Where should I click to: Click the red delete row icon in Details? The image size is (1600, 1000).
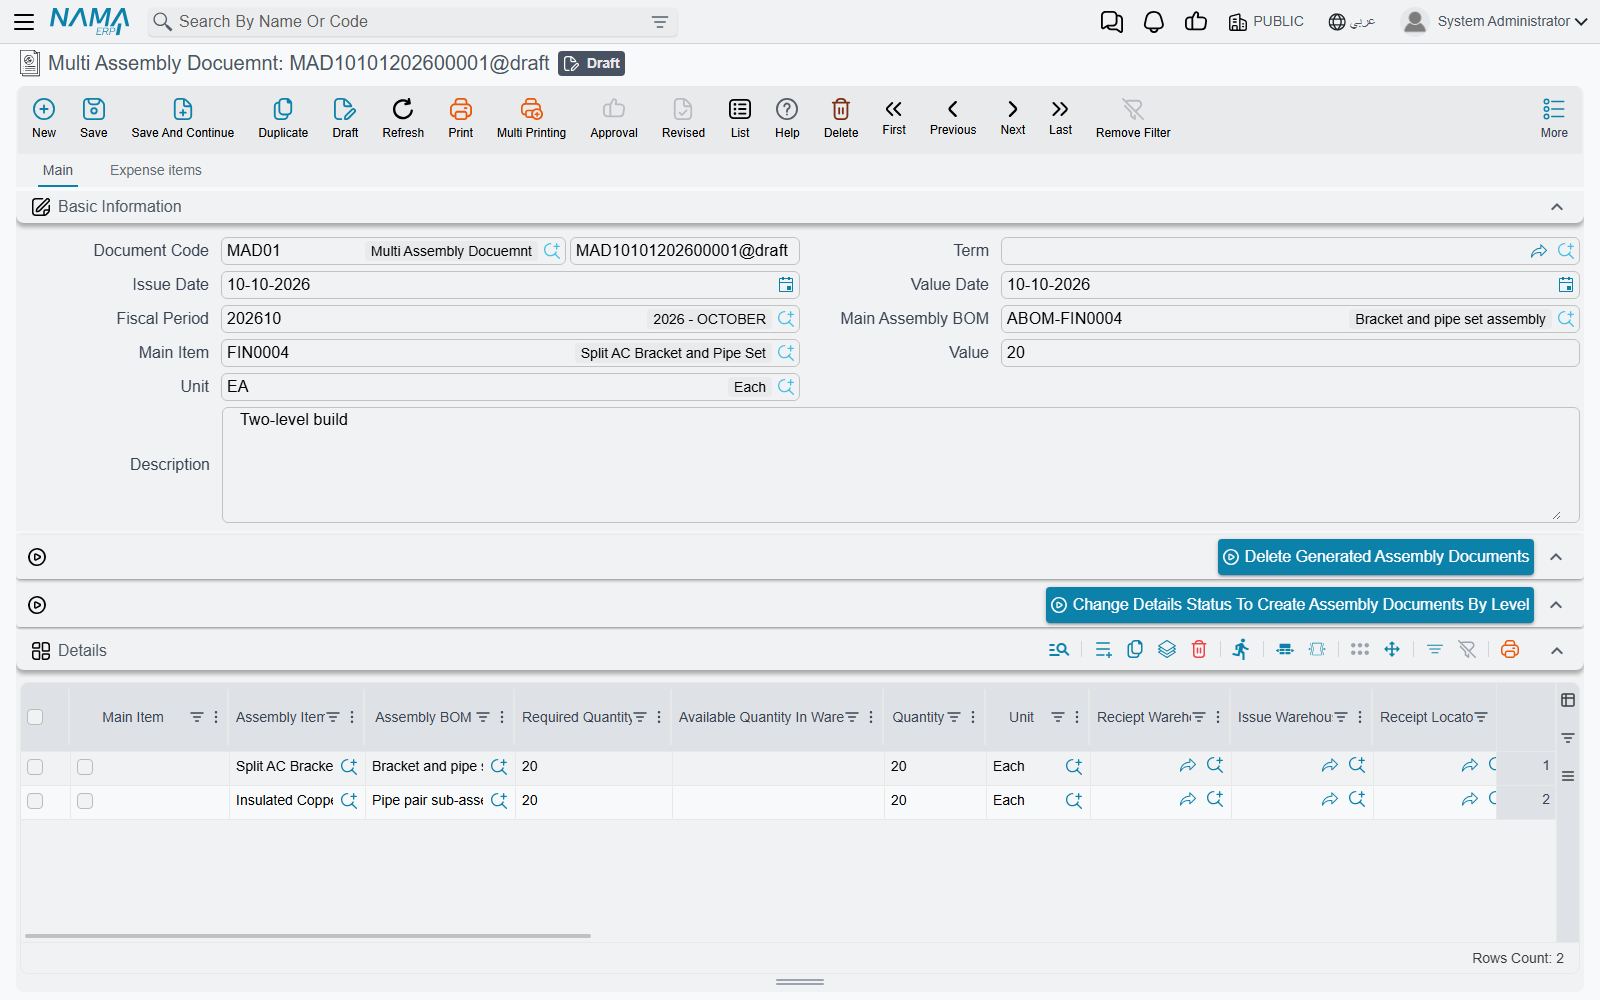click(1199, 650)
